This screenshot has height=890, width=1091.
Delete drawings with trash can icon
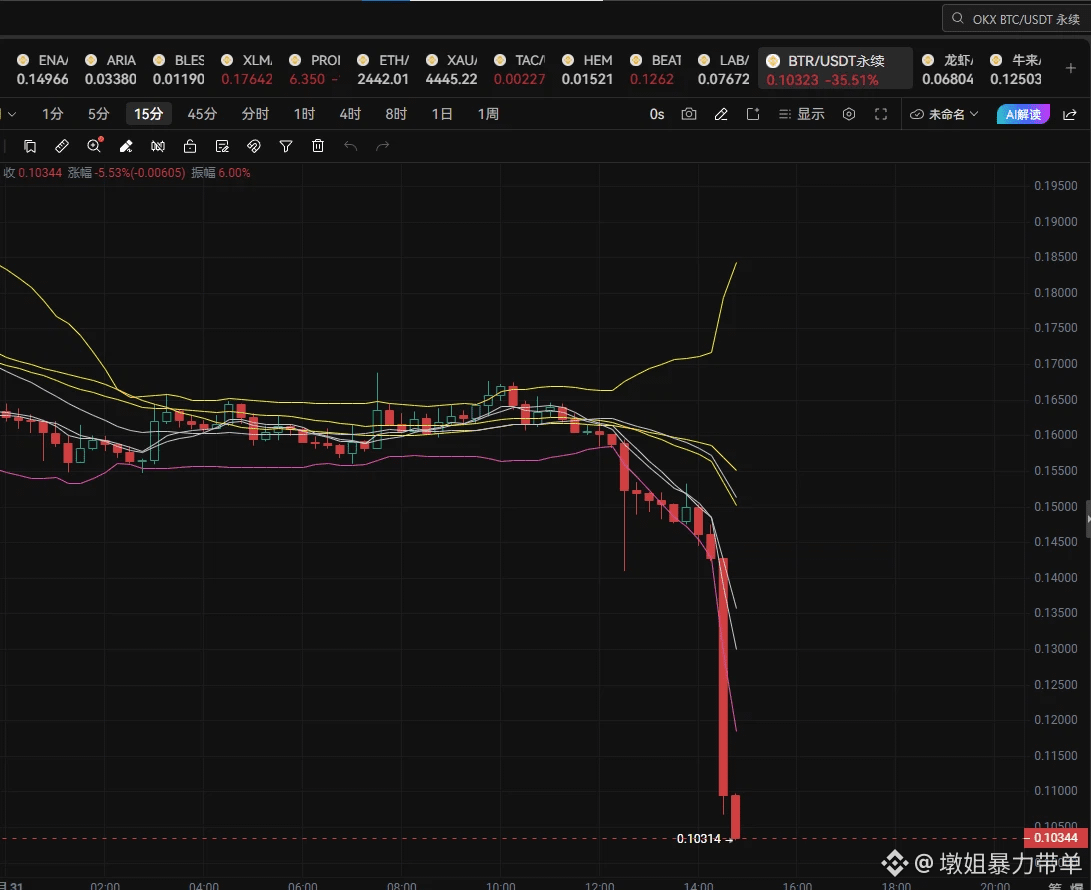(318, 146)
